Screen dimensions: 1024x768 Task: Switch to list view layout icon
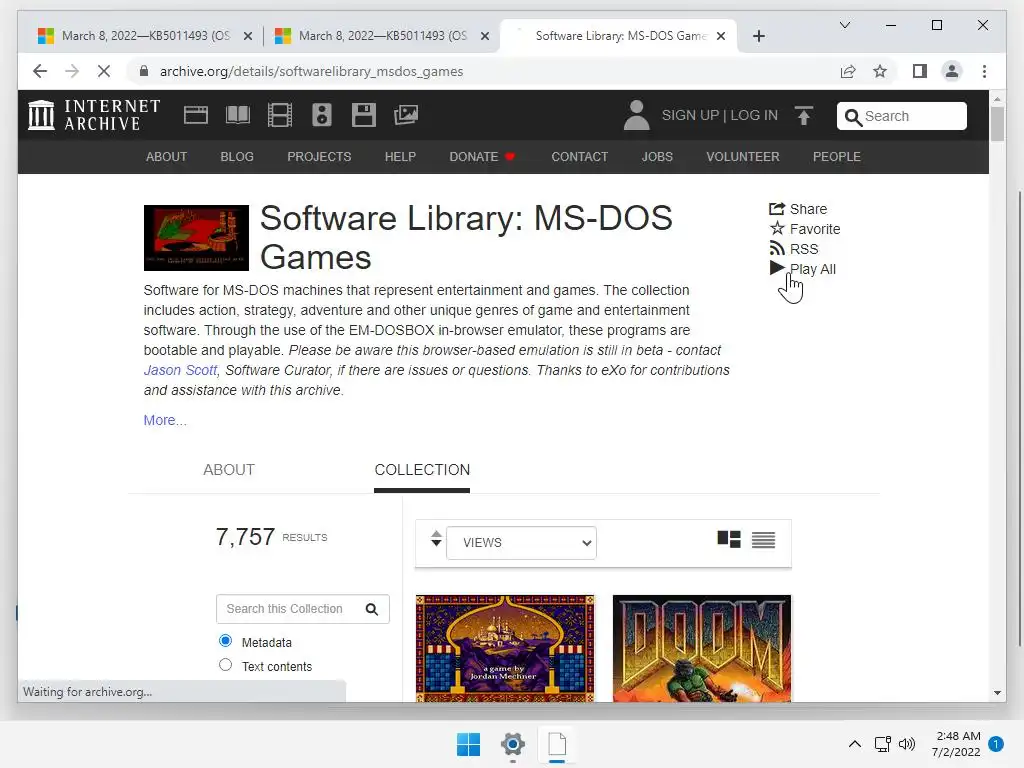point(763,540)
